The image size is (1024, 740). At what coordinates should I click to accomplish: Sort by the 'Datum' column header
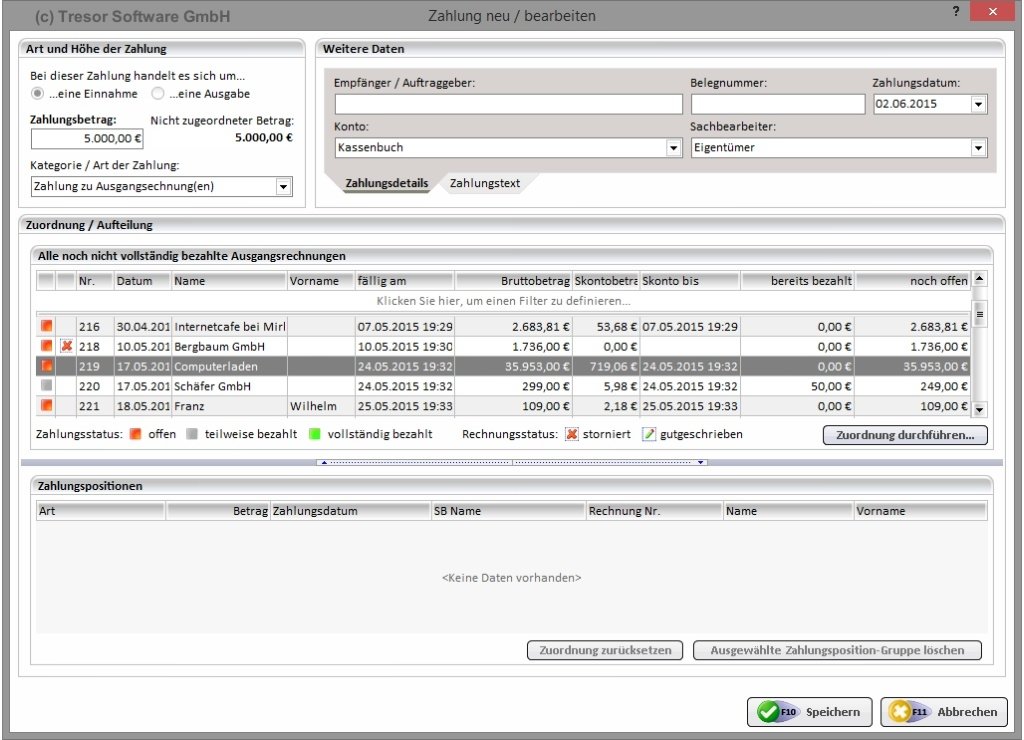pos(142,281)
